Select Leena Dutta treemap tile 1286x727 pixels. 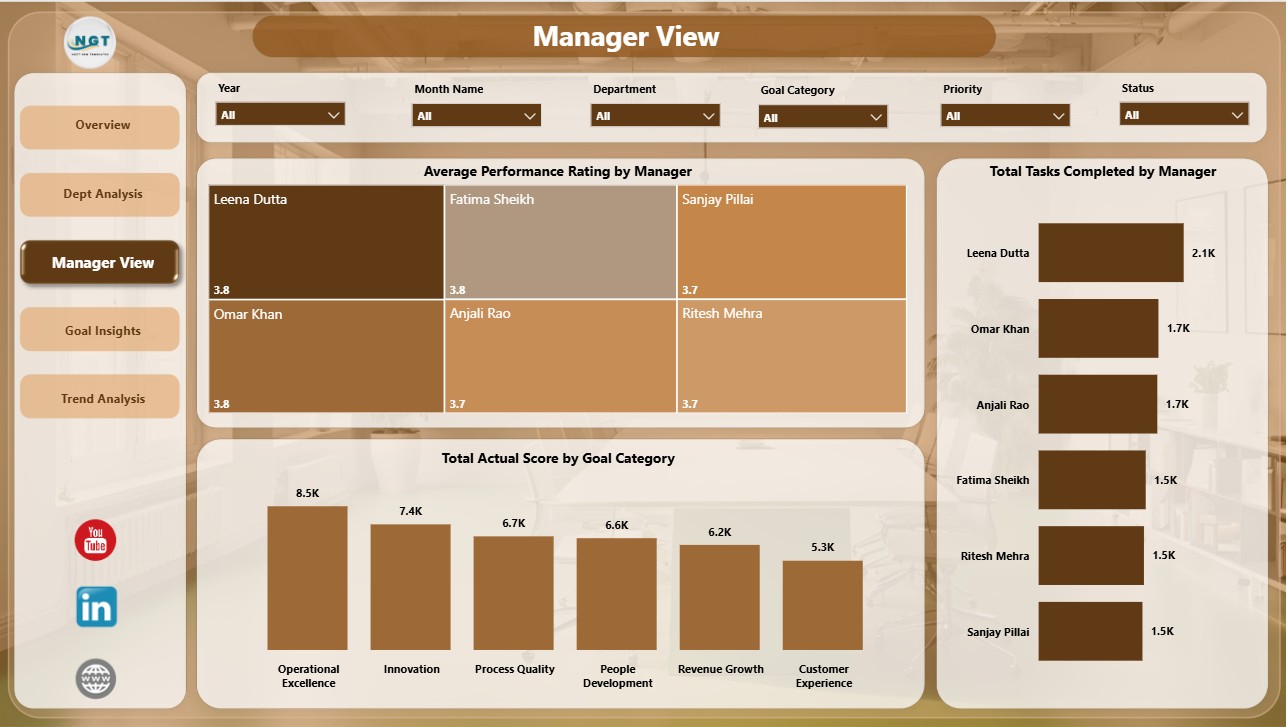coord(326,242)
